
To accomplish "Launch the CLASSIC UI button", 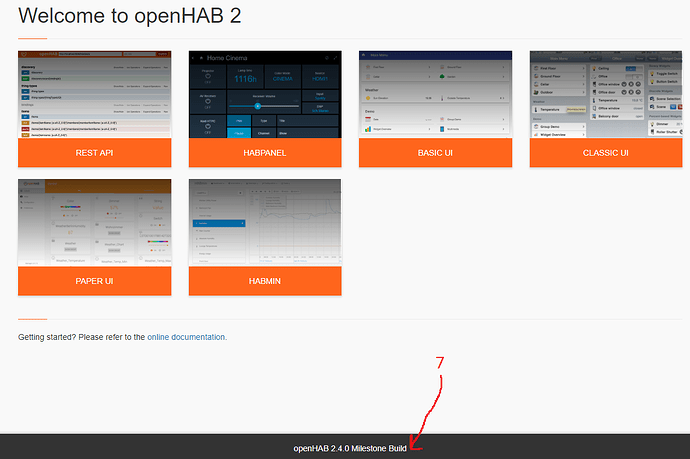I will pos(606,153).
